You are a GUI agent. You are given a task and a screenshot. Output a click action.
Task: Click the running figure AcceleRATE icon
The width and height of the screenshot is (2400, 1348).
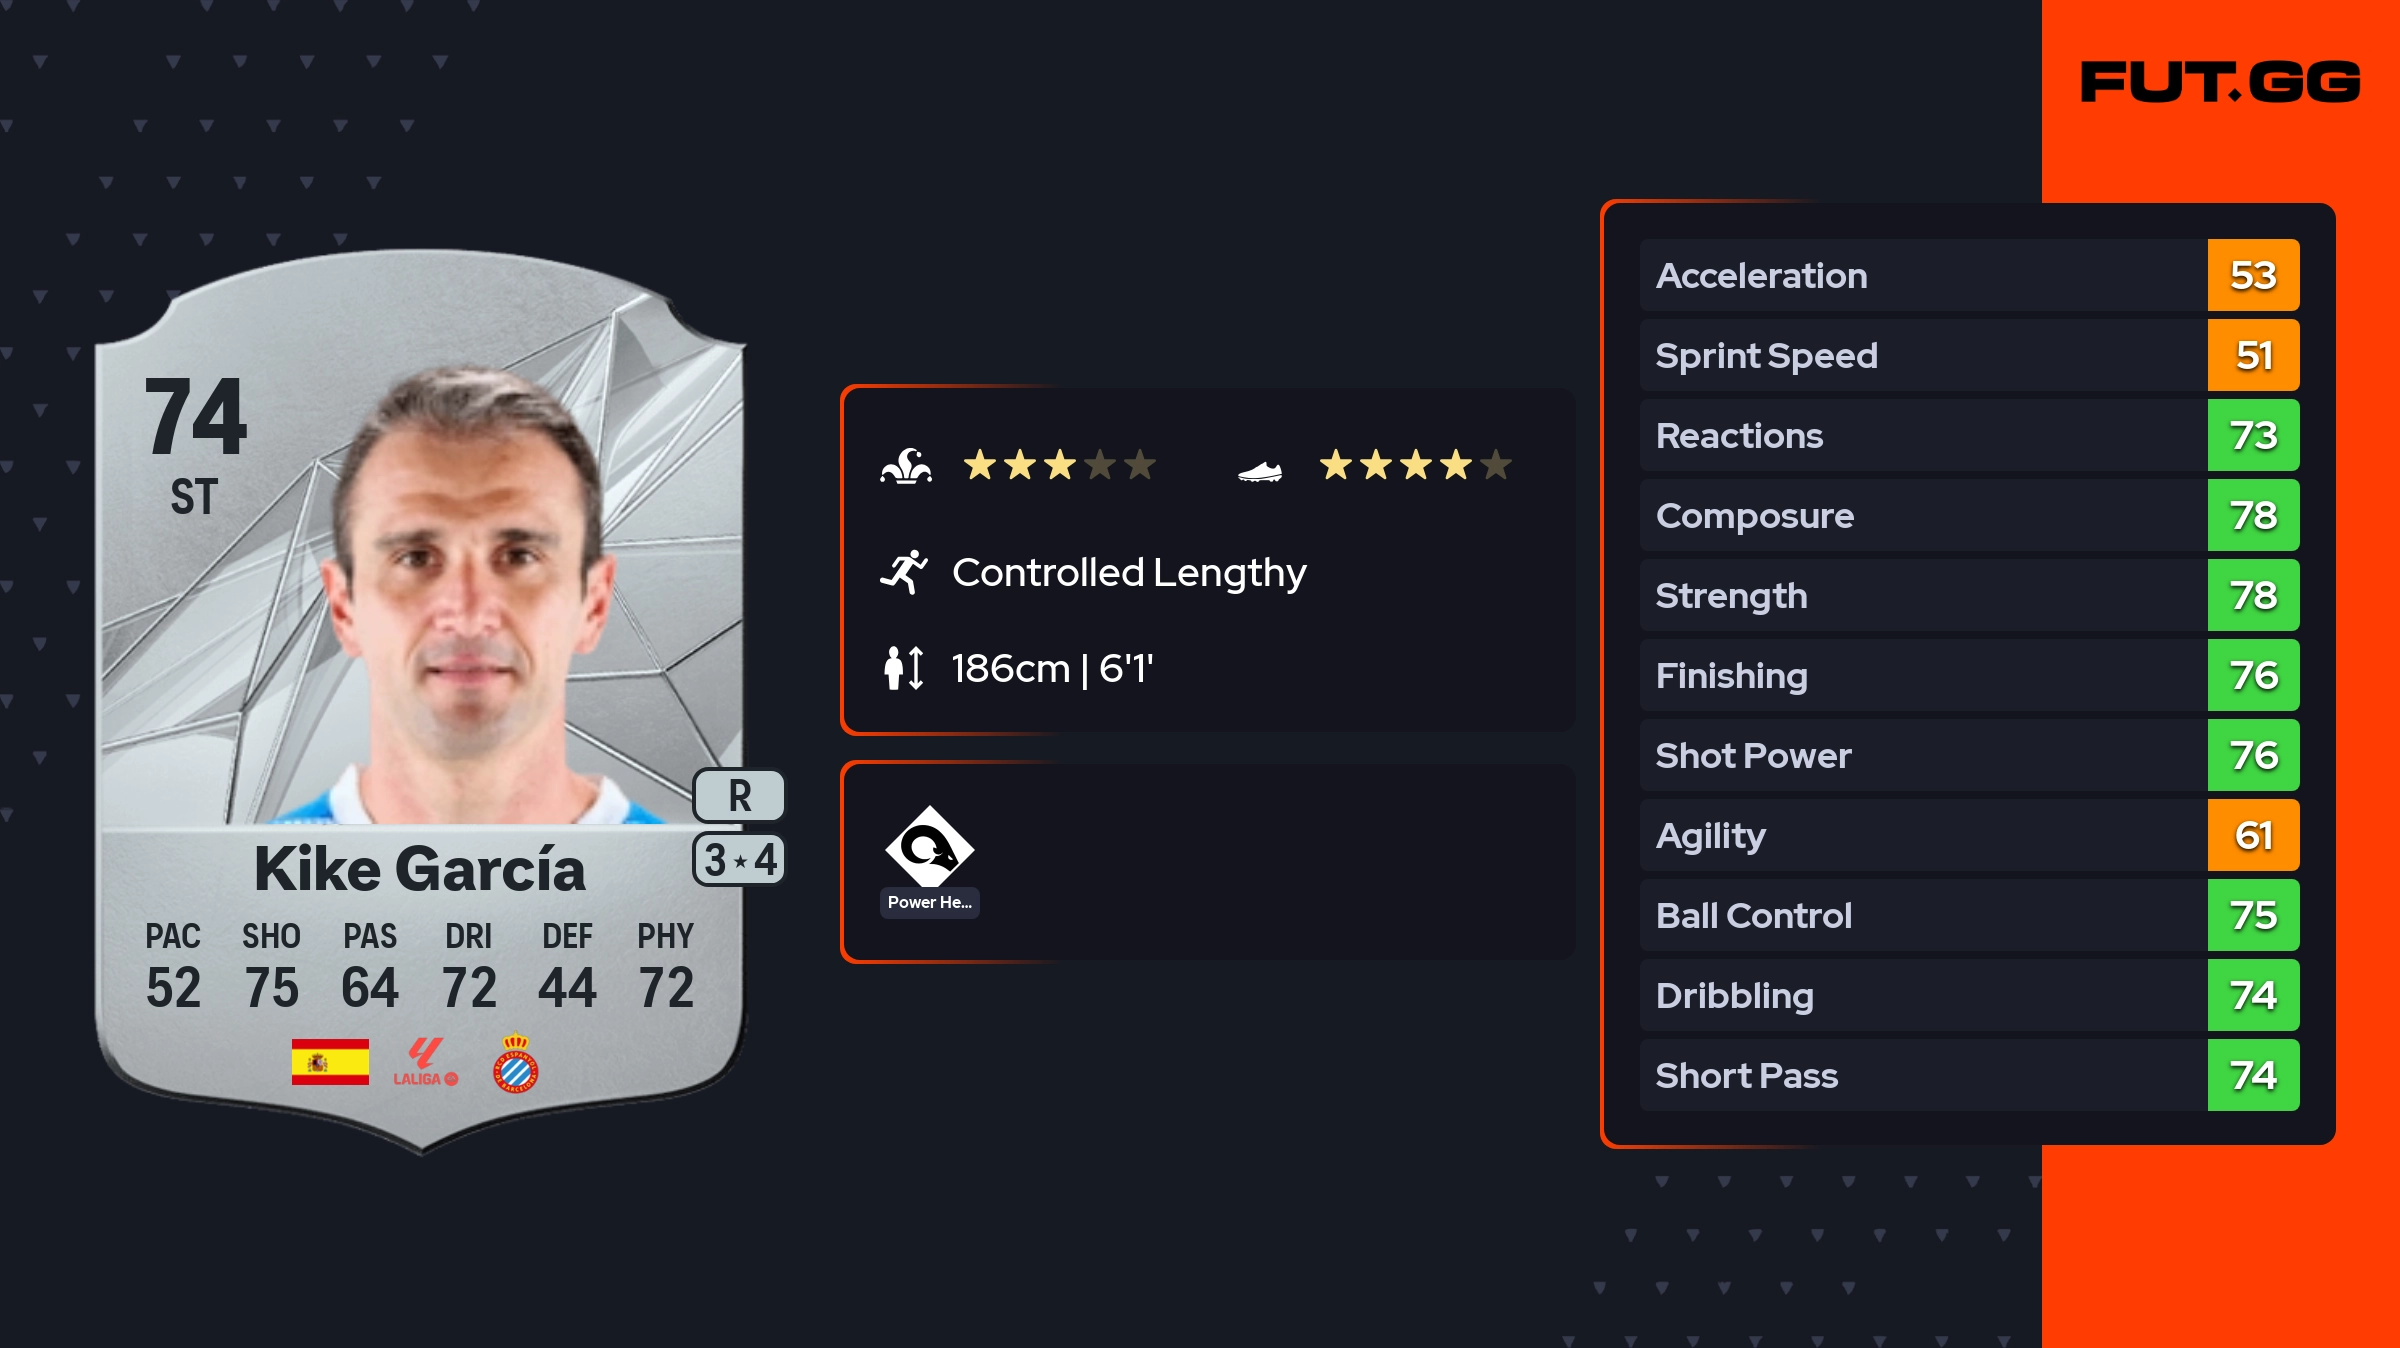(x=904, y=573)
